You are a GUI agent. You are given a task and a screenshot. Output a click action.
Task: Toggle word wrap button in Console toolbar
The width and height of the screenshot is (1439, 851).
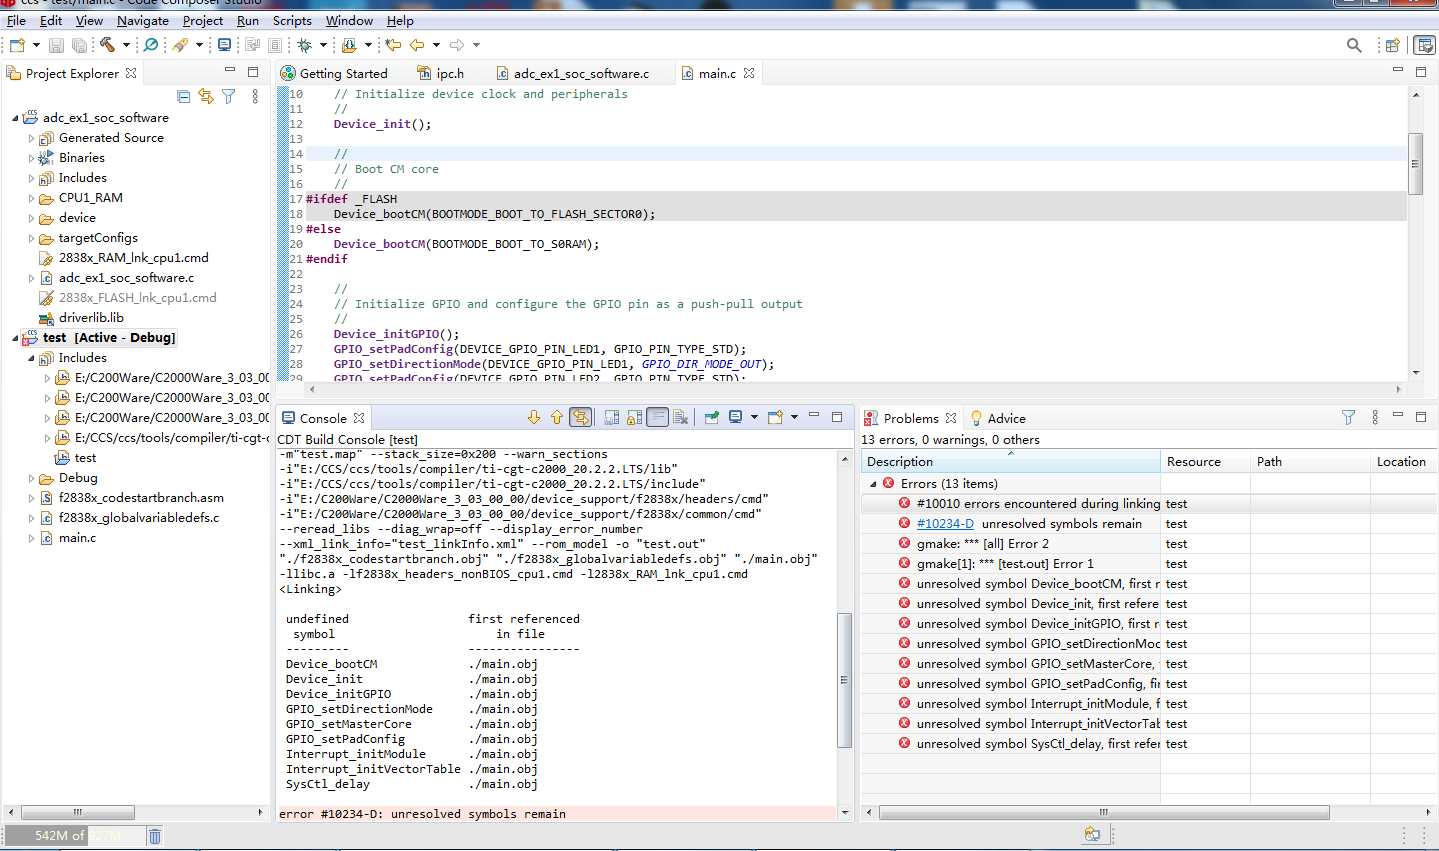[657, 418]
